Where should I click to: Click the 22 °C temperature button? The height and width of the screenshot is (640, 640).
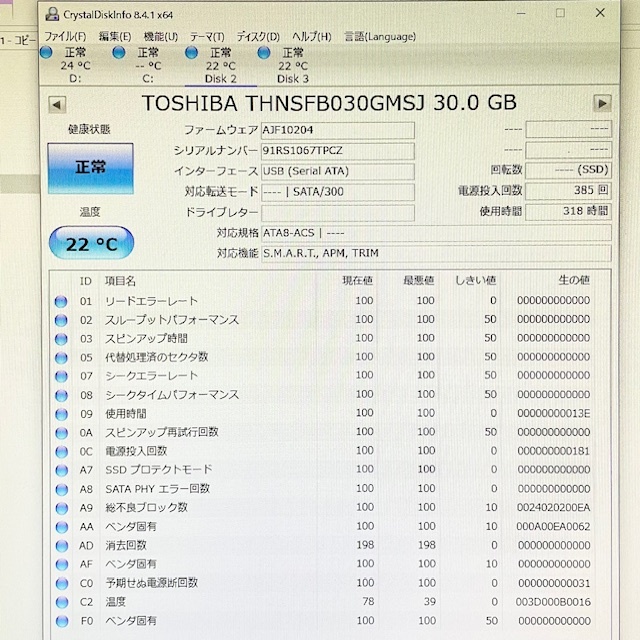click(x=91, y=243)
